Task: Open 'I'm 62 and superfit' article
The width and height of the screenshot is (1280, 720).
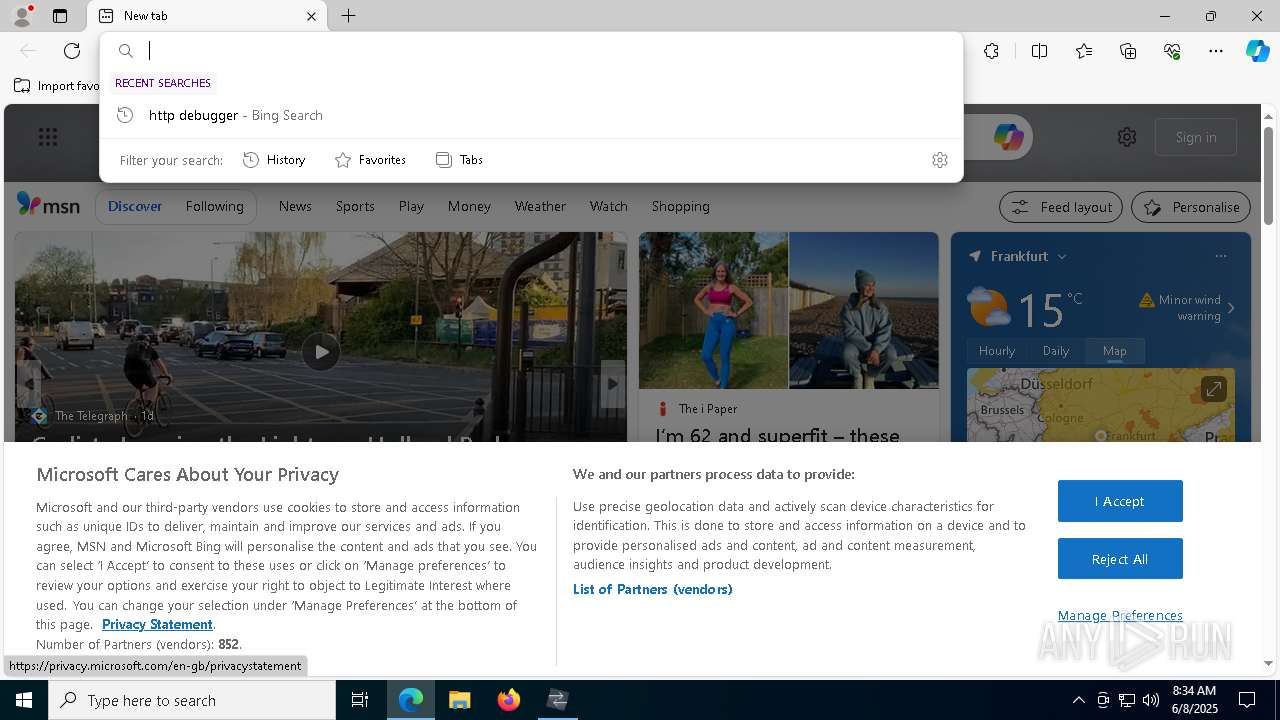Action: [x=777, y=435]
